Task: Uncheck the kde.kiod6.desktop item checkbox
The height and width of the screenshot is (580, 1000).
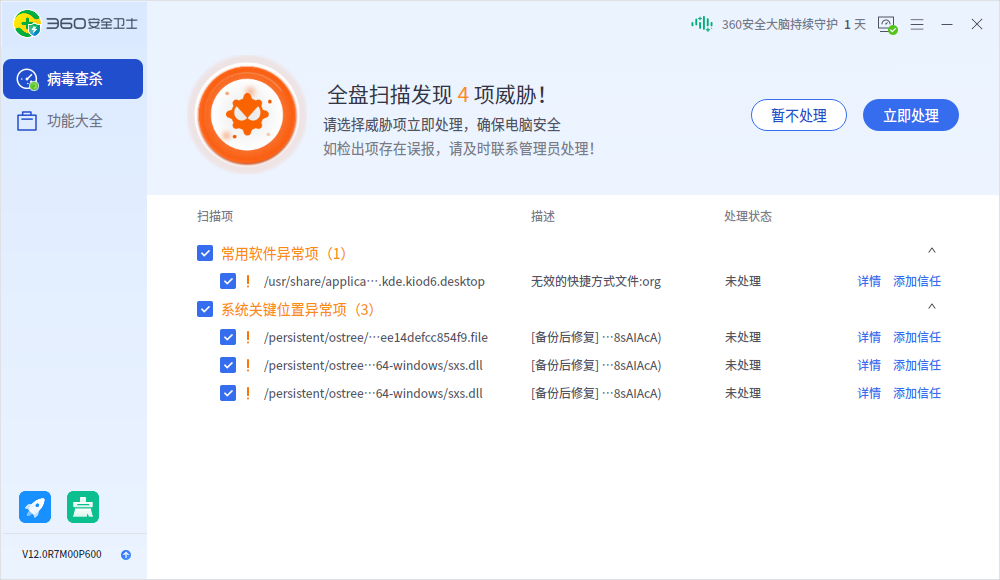Action: (x=228, y=281)
